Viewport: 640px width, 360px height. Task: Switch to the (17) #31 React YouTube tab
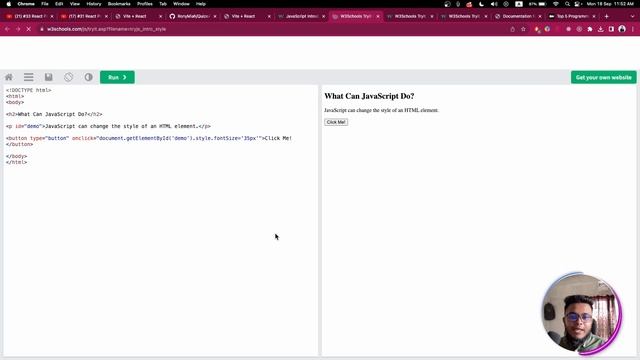[84, 16]
